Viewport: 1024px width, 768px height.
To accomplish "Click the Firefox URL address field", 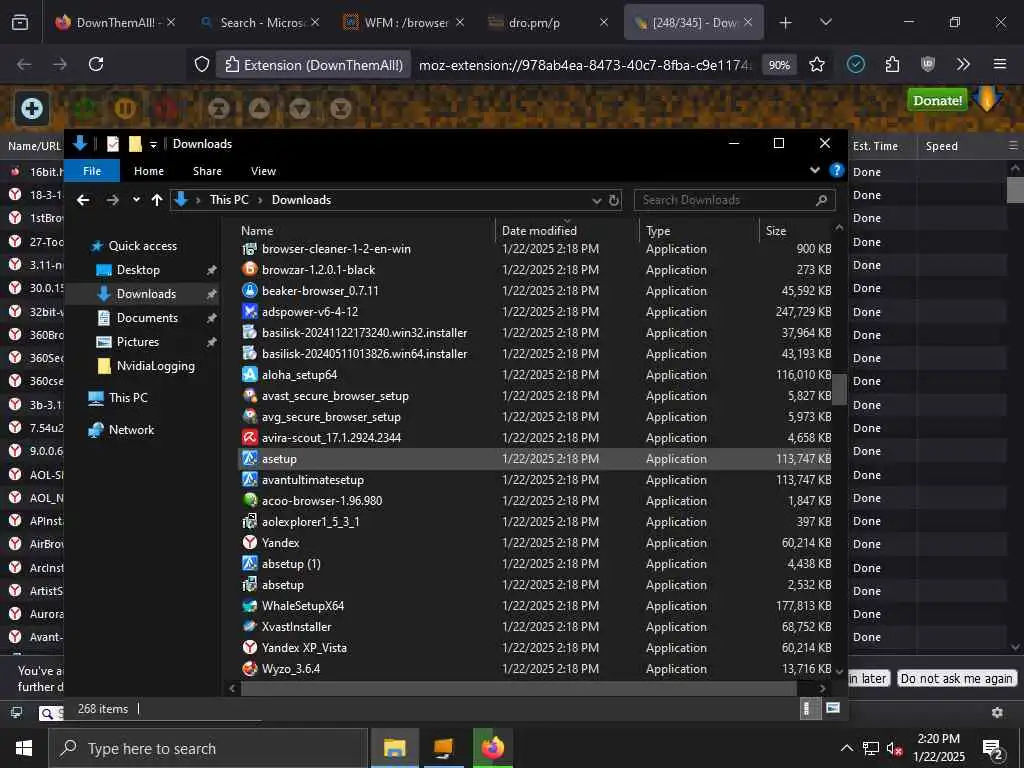I will [x=584, y=65].
